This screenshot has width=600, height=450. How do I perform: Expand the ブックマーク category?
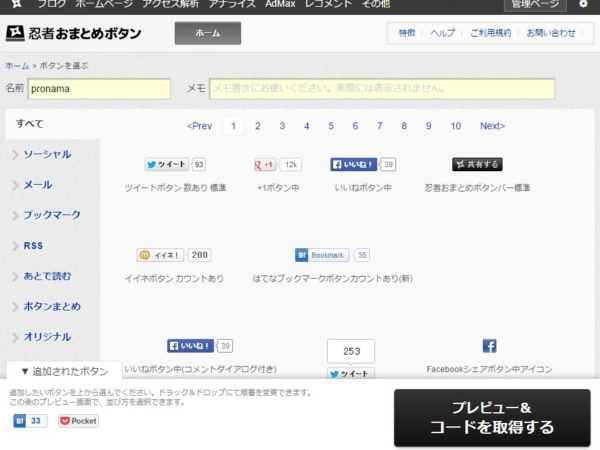(52, 215)
